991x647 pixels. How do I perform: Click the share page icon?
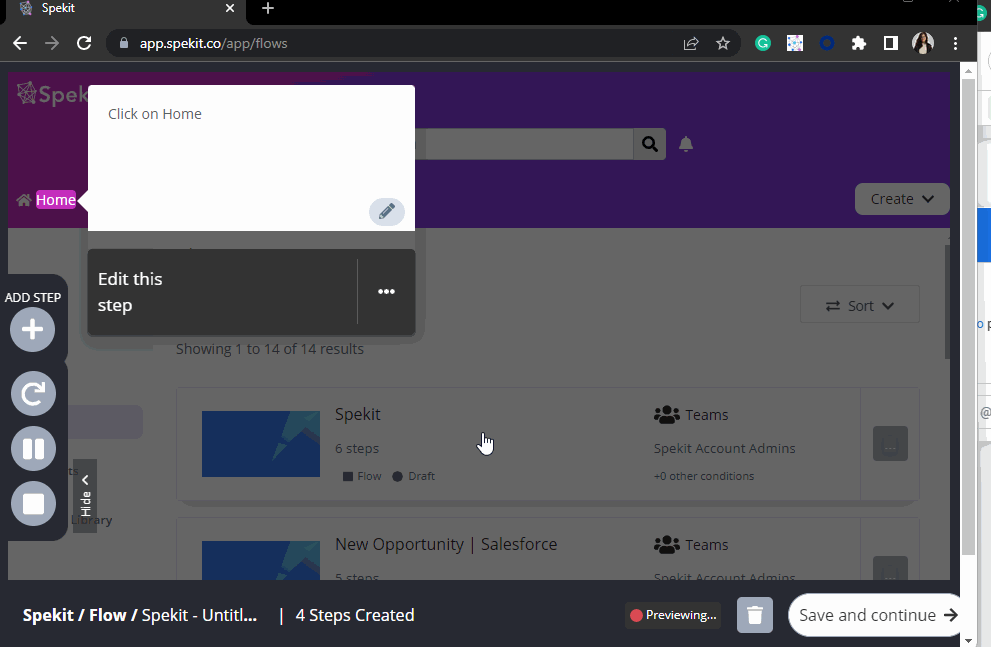pyautogui.click(x=691, y=43)
